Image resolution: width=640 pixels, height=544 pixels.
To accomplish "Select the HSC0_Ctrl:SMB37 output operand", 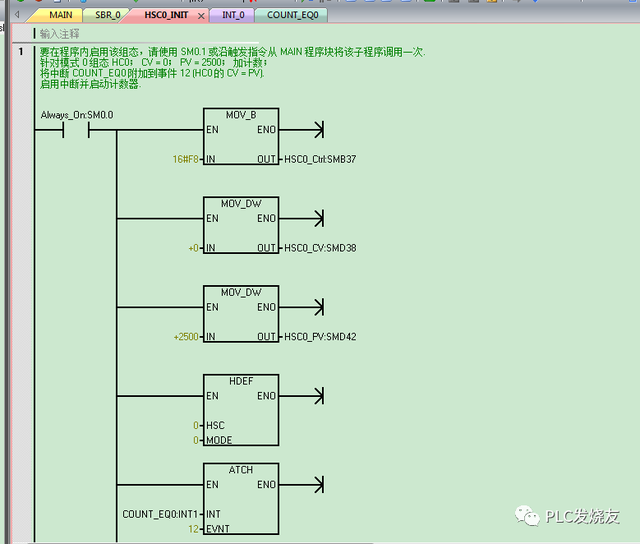I will (x=320, y=159).
